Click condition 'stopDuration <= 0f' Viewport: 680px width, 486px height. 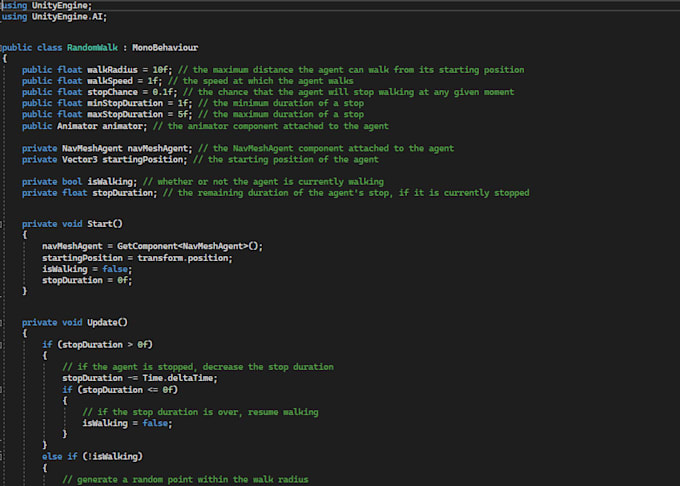(x=128, y=390)
